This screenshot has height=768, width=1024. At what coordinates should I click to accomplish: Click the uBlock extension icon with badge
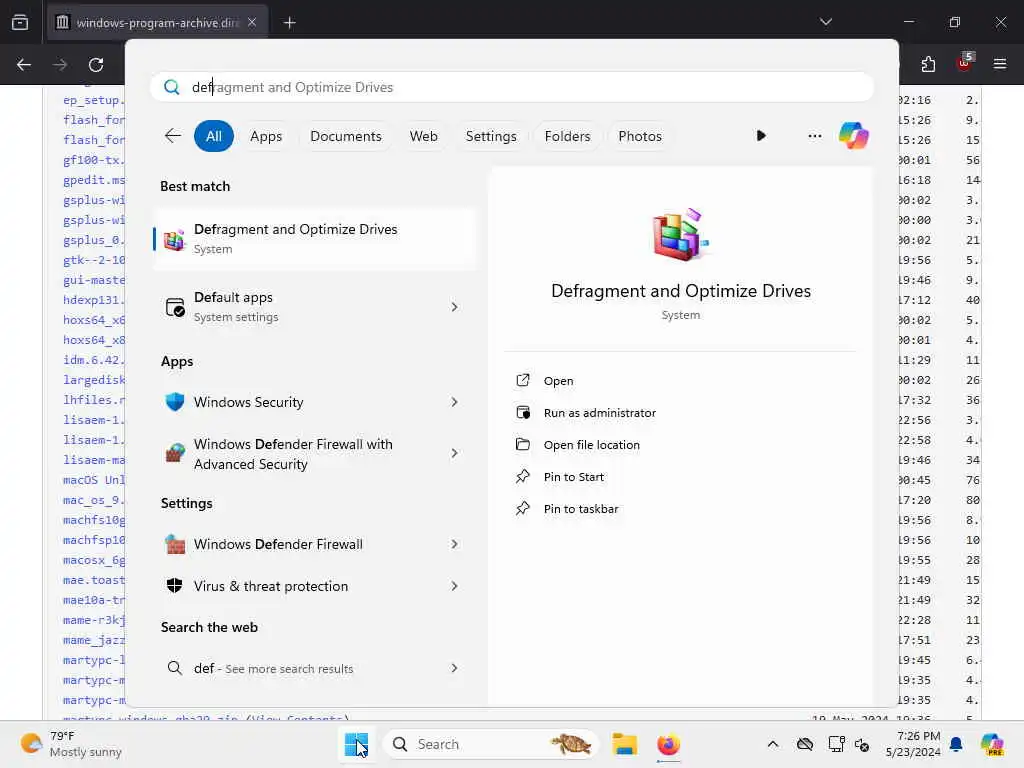pos(964,63)
